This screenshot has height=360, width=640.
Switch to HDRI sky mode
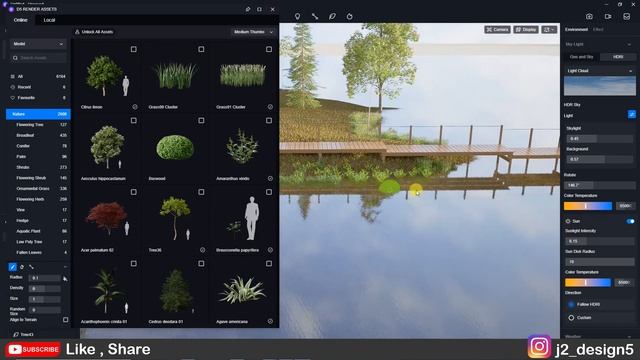tap(618, 57)
